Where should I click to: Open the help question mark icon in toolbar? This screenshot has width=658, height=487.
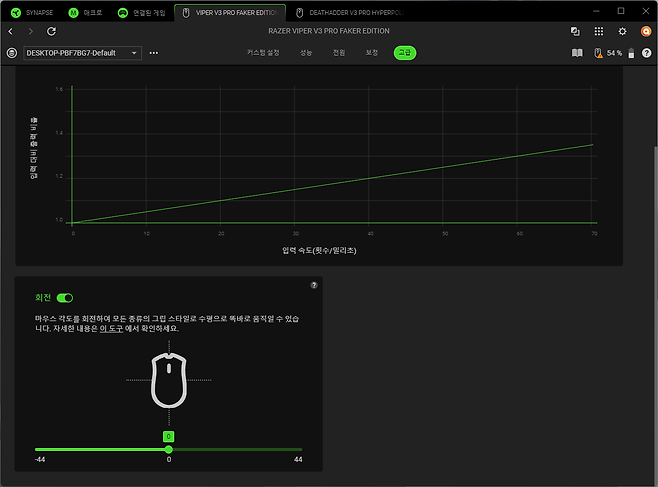coord(646,52)
